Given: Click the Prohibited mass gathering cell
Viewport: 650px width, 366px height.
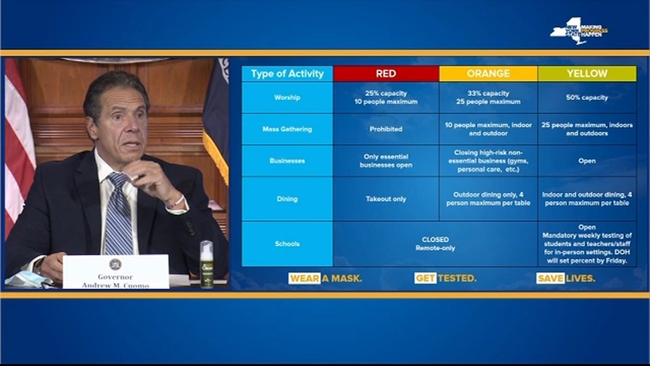Looking at the screenshot, I should (x=386, y=129).
